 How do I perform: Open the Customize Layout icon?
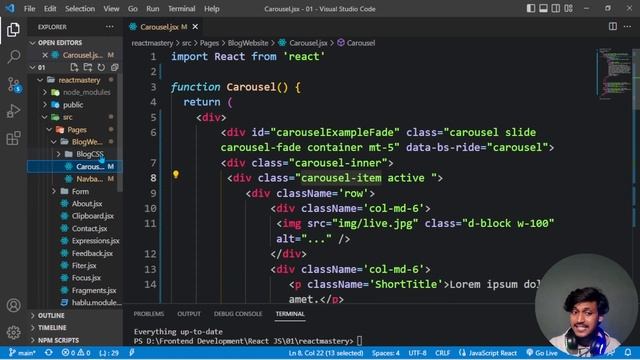coord(569,9)
